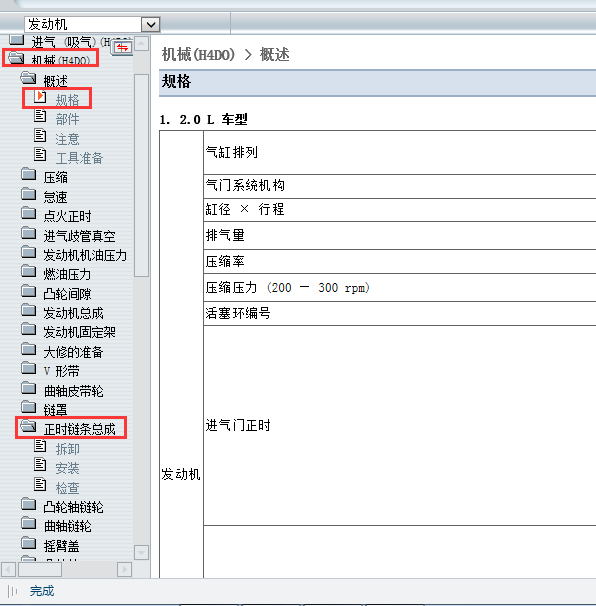Click the 机械(H4DO) breadcrumb link
596x606 pixels.
click(198, 55)
